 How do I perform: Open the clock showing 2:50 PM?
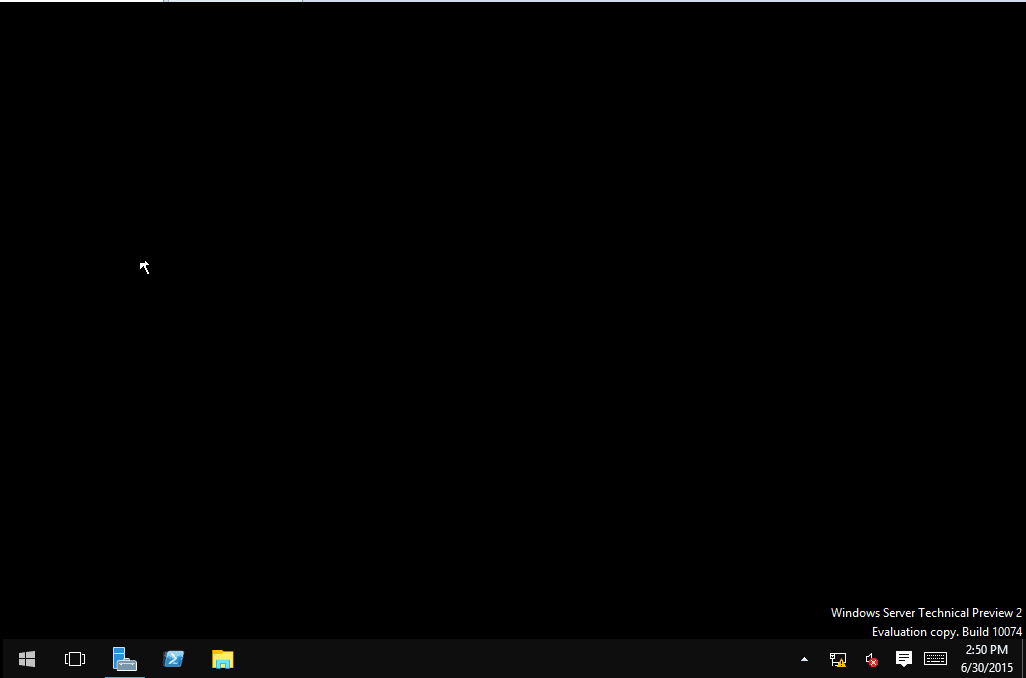(987, 658)
